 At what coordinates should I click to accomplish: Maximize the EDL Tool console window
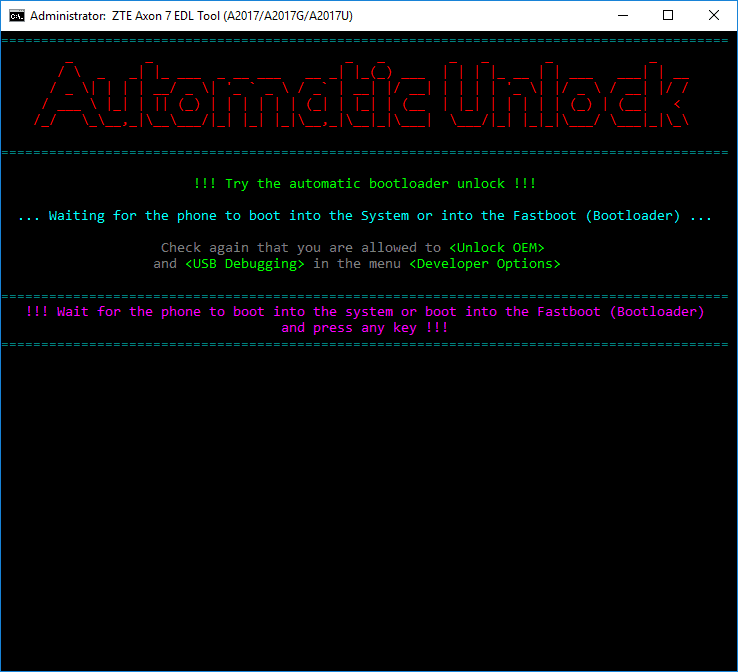point(667,16)
